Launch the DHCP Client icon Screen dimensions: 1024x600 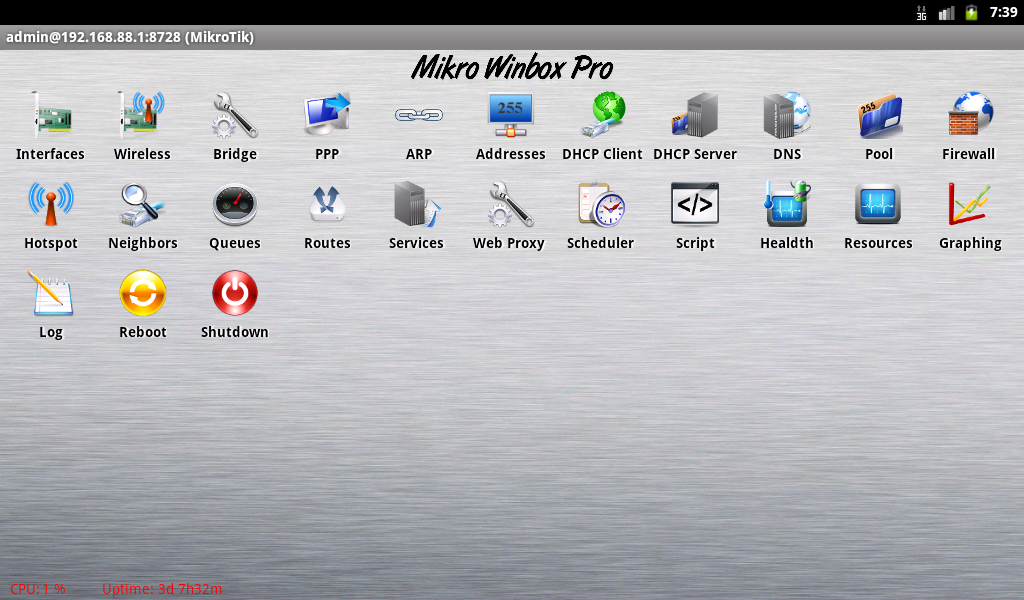point(602,115)
